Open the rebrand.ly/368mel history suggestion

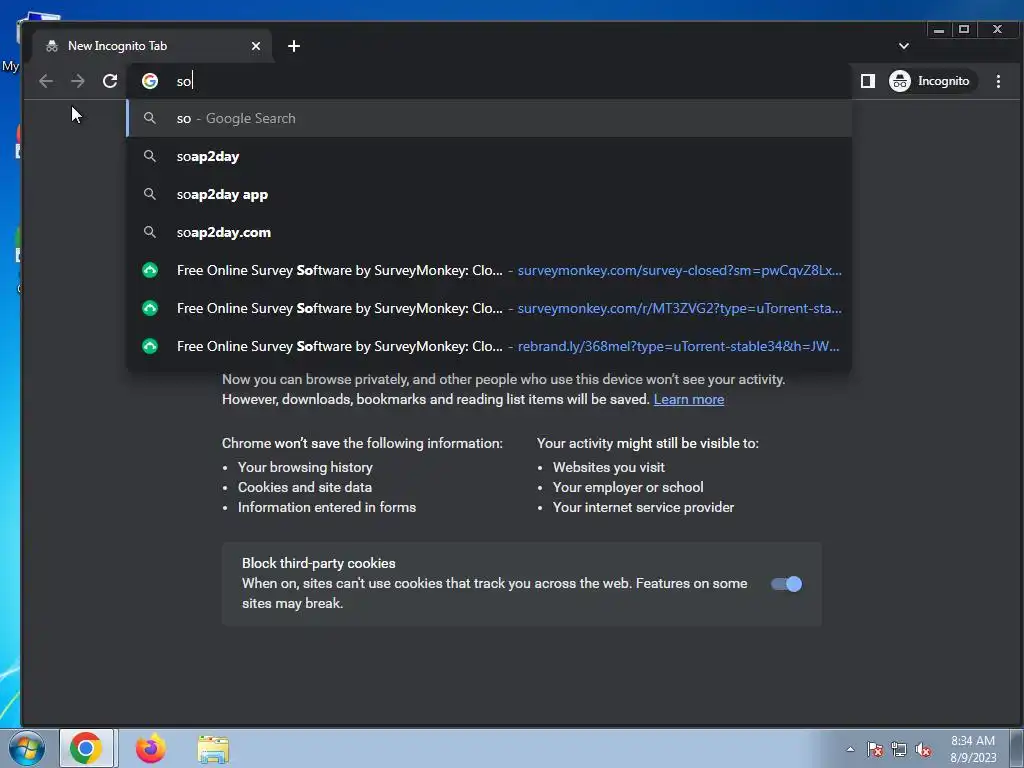coord(489,345)
